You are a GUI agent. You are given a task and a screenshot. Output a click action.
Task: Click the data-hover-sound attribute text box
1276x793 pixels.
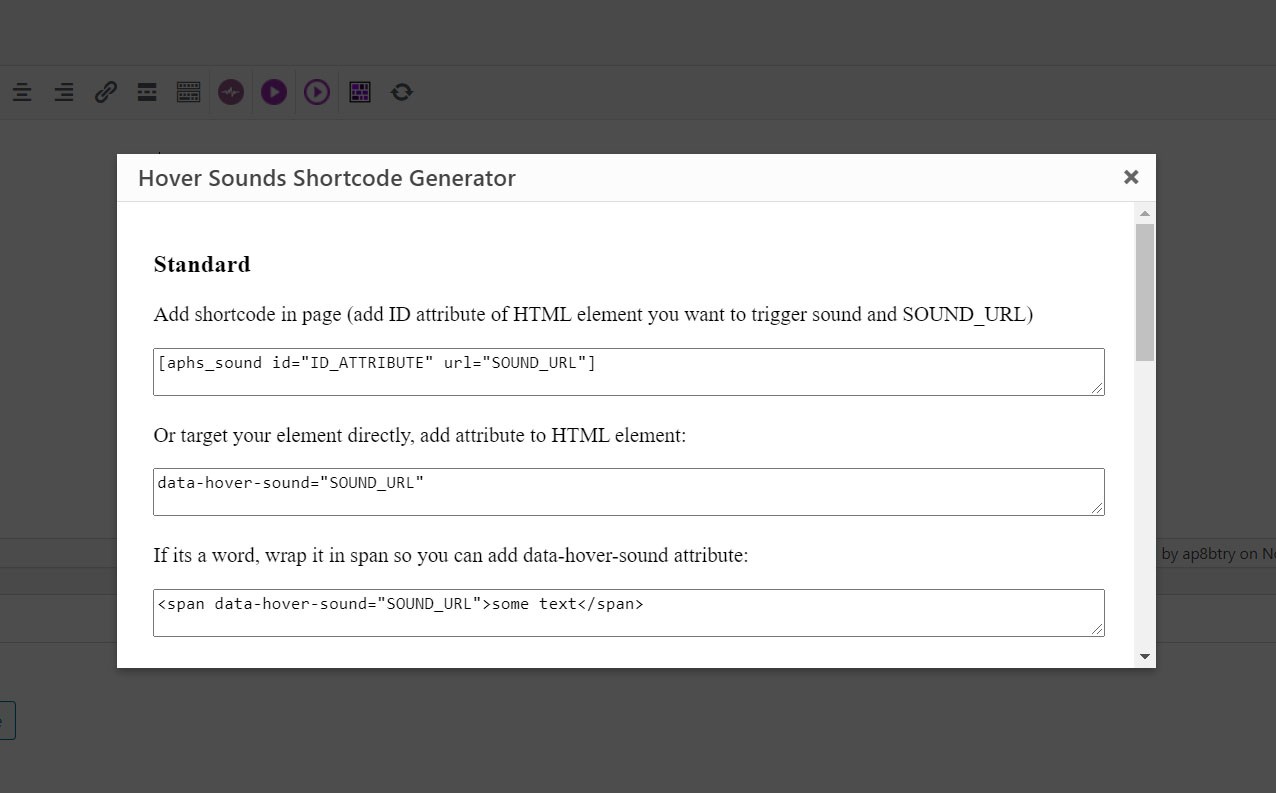[x=628, y=492]
